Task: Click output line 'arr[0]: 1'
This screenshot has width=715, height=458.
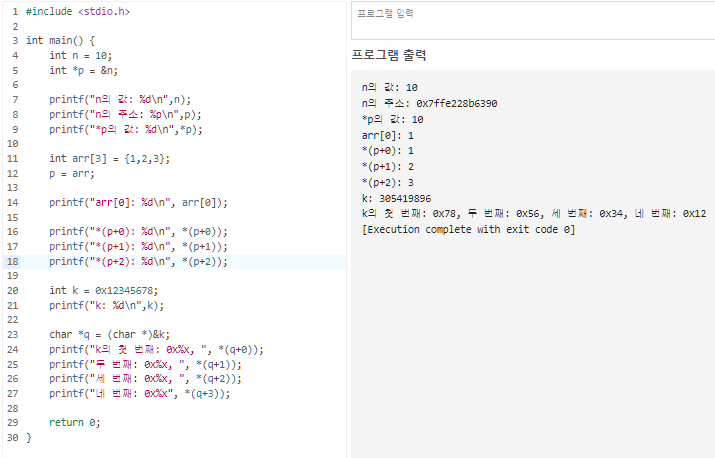Action: 388,136
